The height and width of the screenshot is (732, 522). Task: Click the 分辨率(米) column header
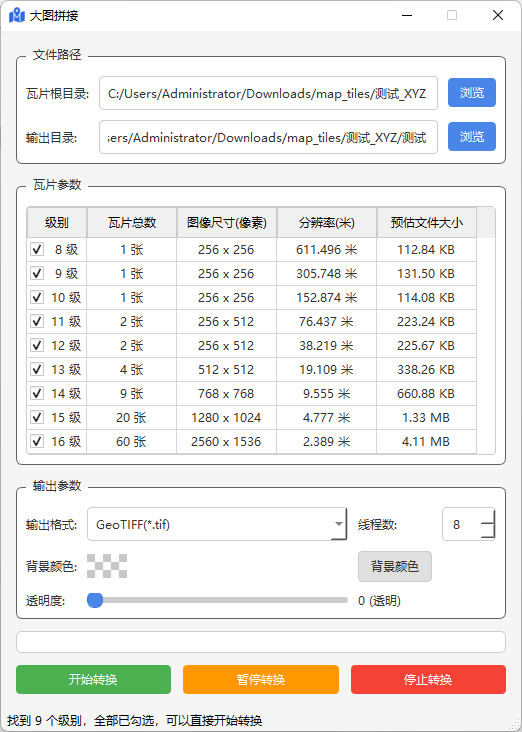click(x=327, y=223)
